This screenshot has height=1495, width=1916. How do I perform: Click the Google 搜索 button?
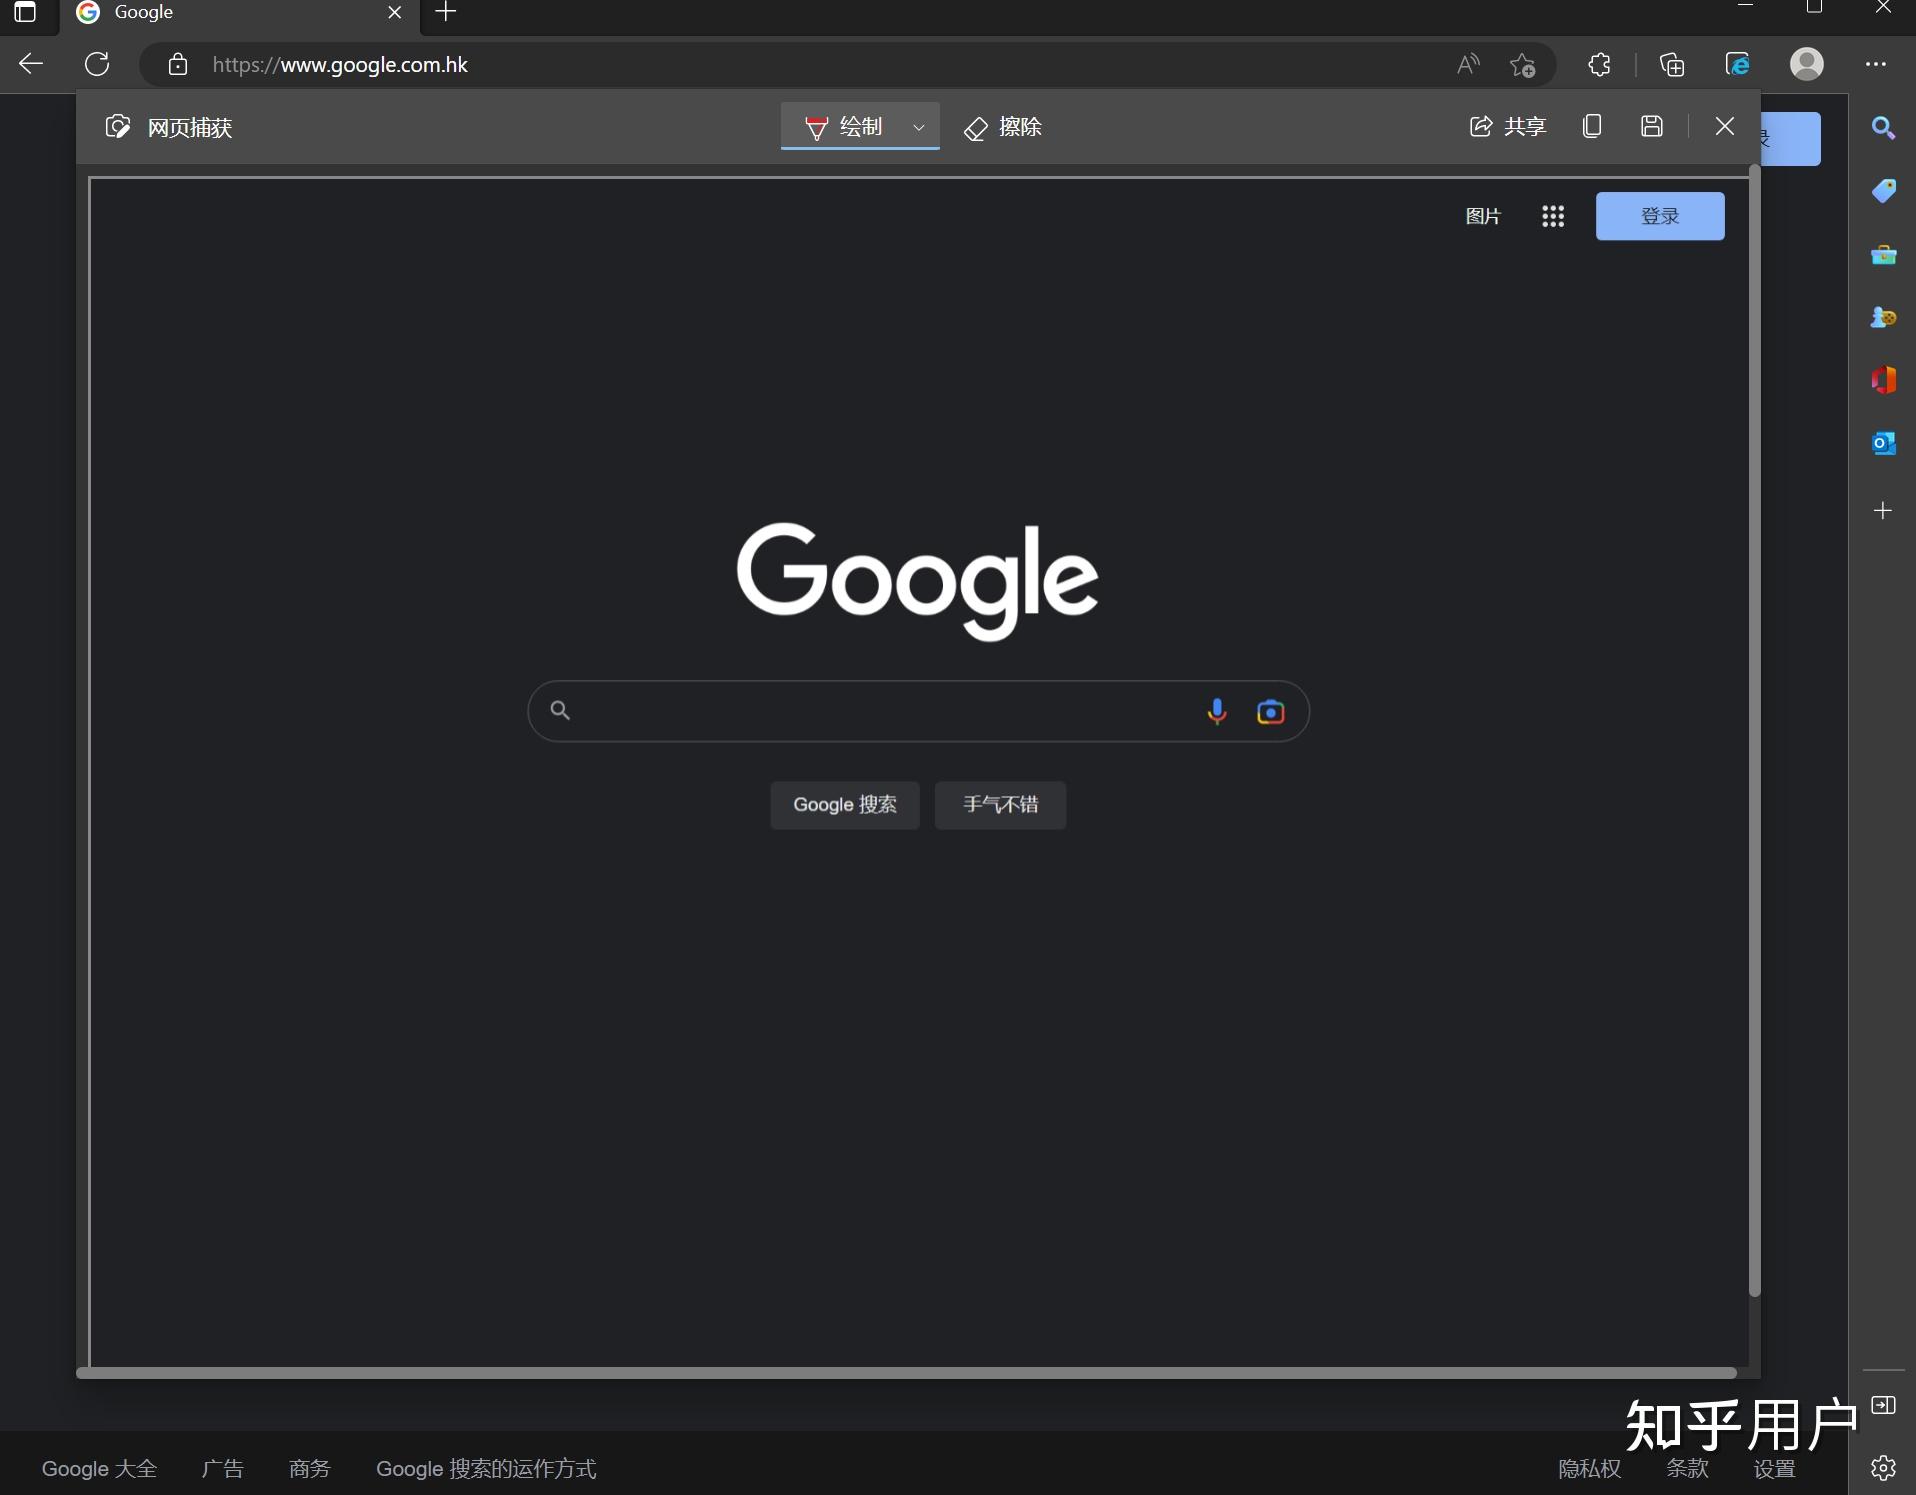(845, 805)
